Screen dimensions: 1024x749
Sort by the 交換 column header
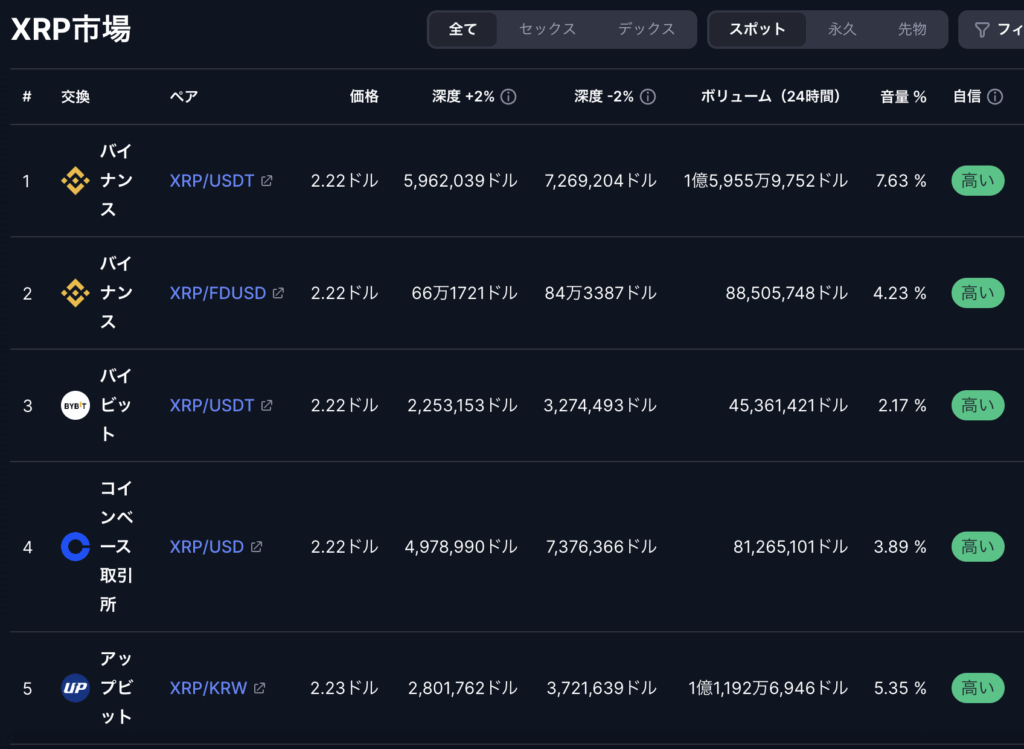point(75,97)
